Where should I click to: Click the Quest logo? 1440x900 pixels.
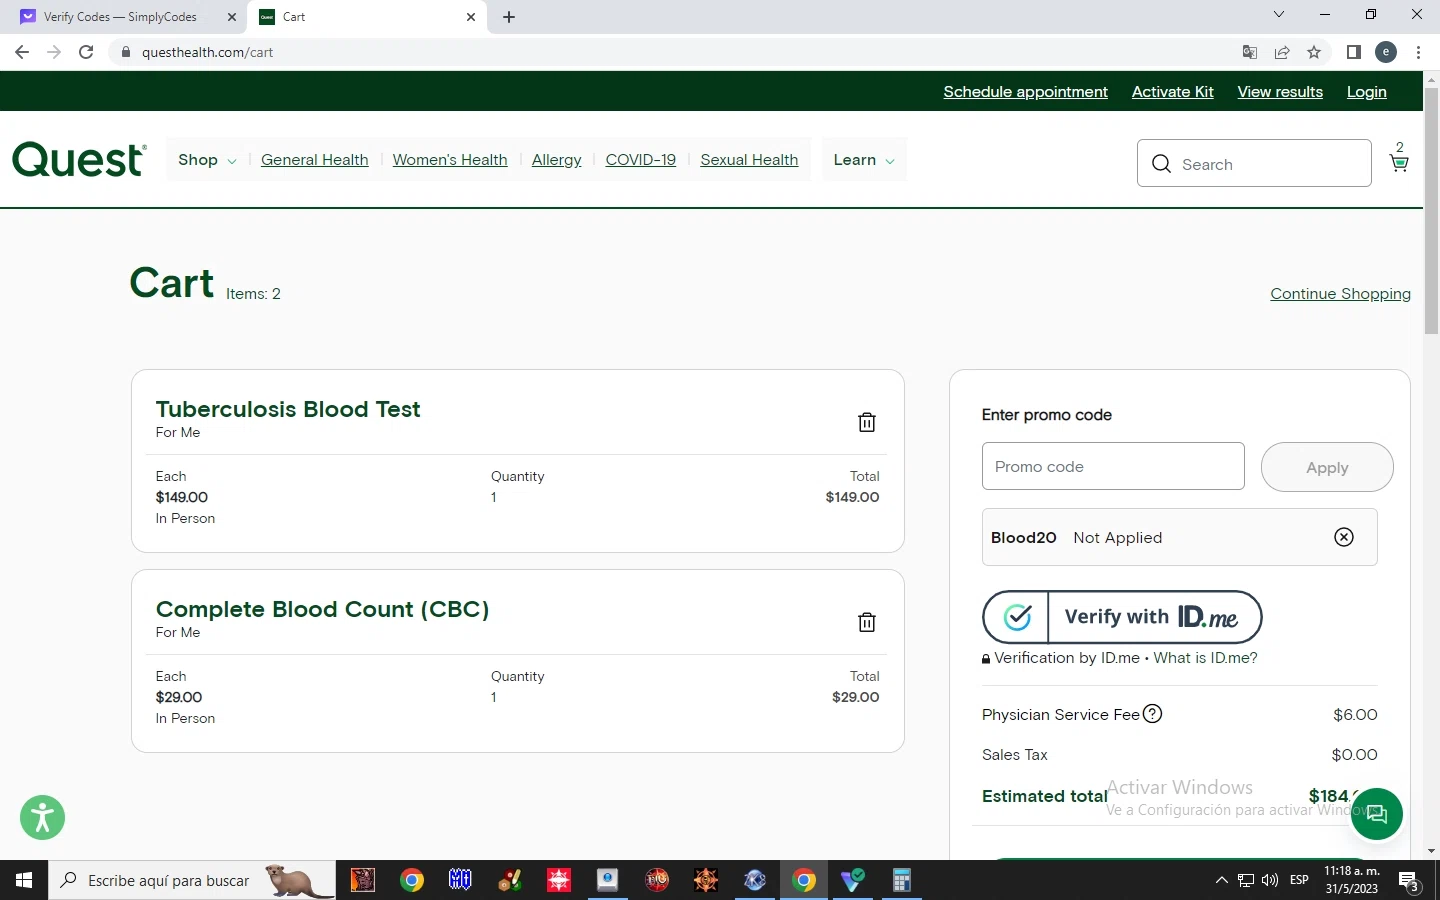79,160
